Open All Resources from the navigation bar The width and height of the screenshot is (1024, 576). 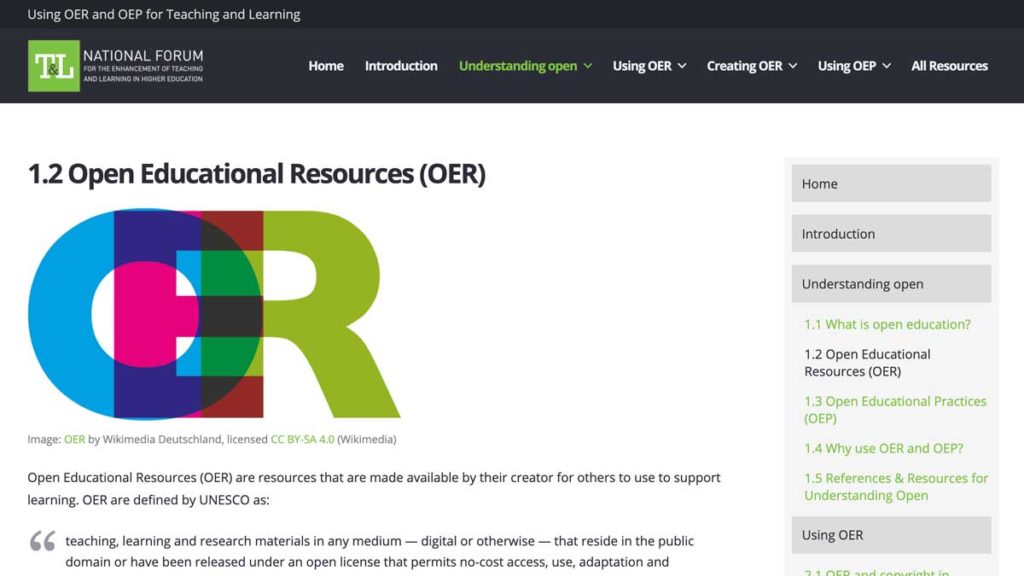click(949, 65)
